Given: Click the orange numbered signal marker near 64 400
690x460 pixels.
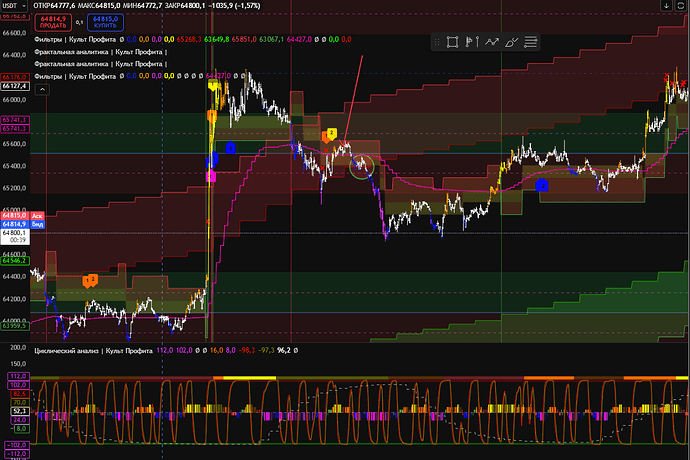Looking at the screenshot, I should [90, 280].
